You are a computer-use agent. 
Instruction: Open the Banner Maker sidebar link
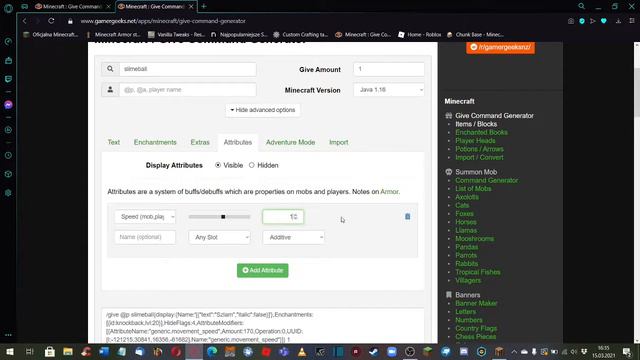point(476,303)
